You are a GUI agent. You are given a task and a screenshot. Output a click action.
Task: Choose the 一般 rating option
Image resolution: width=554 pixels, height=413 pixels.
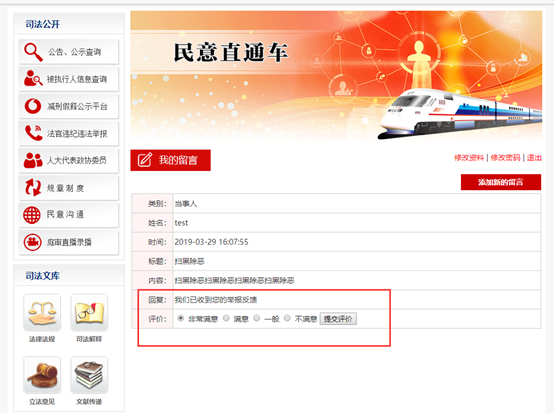[x=257, y=318]
